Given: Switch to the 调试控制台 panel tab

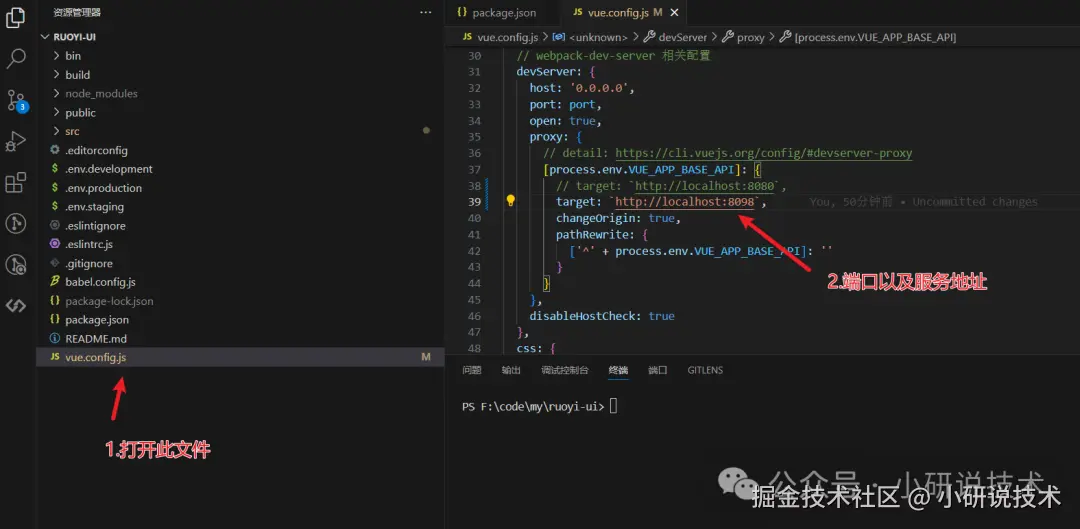Looking at the screenshot, I should tap(565, 370).
